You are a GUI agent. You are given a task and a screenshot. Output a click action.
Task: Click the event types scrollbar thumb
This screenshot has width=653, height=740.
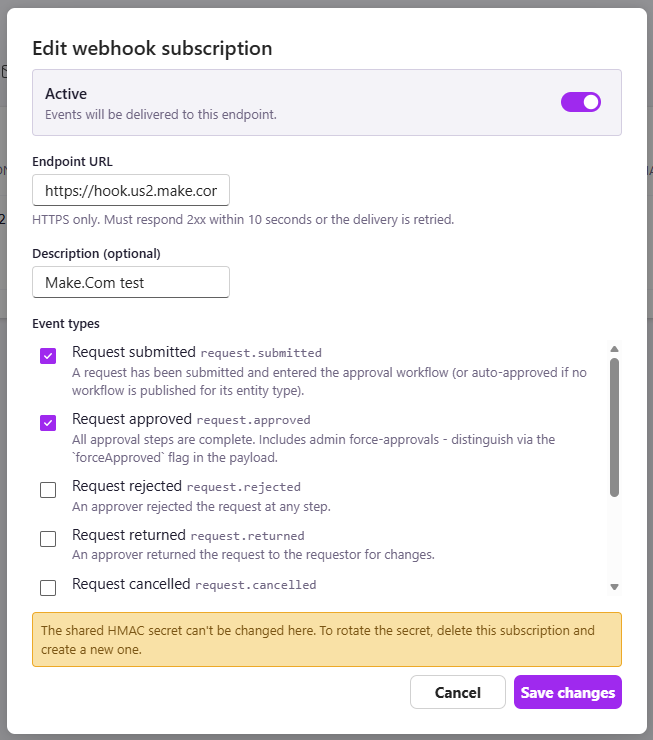(x=614, y=428)
